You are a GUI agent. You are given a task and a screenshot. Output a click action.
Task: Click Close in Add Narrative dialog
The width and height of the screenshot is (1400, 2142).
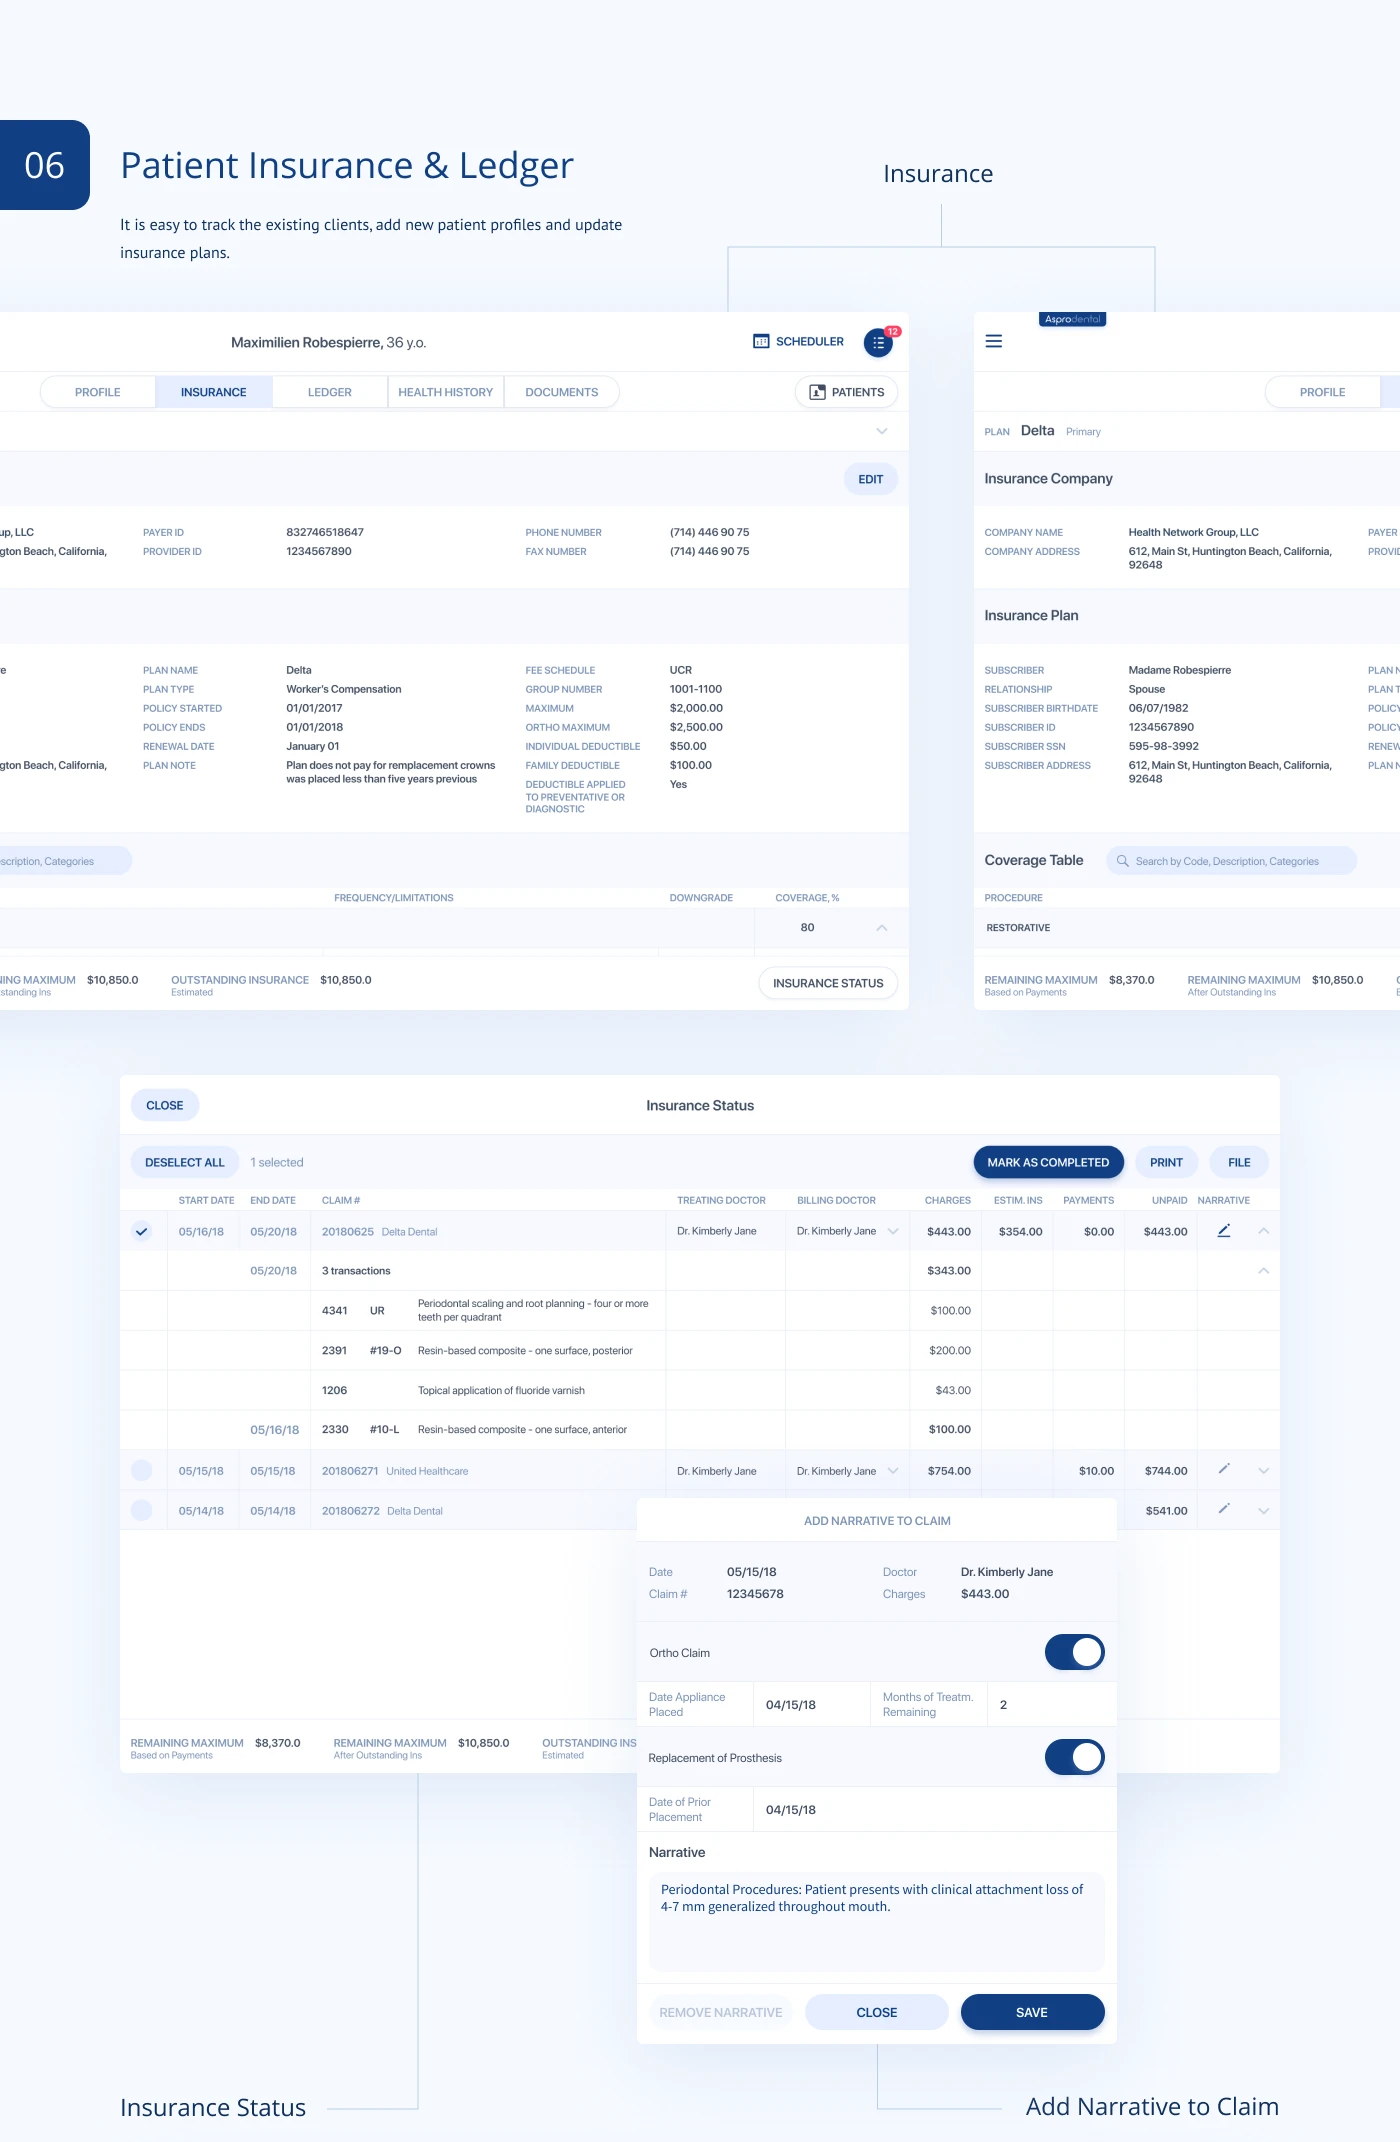pyautogui.click(x=877, y=2012)
